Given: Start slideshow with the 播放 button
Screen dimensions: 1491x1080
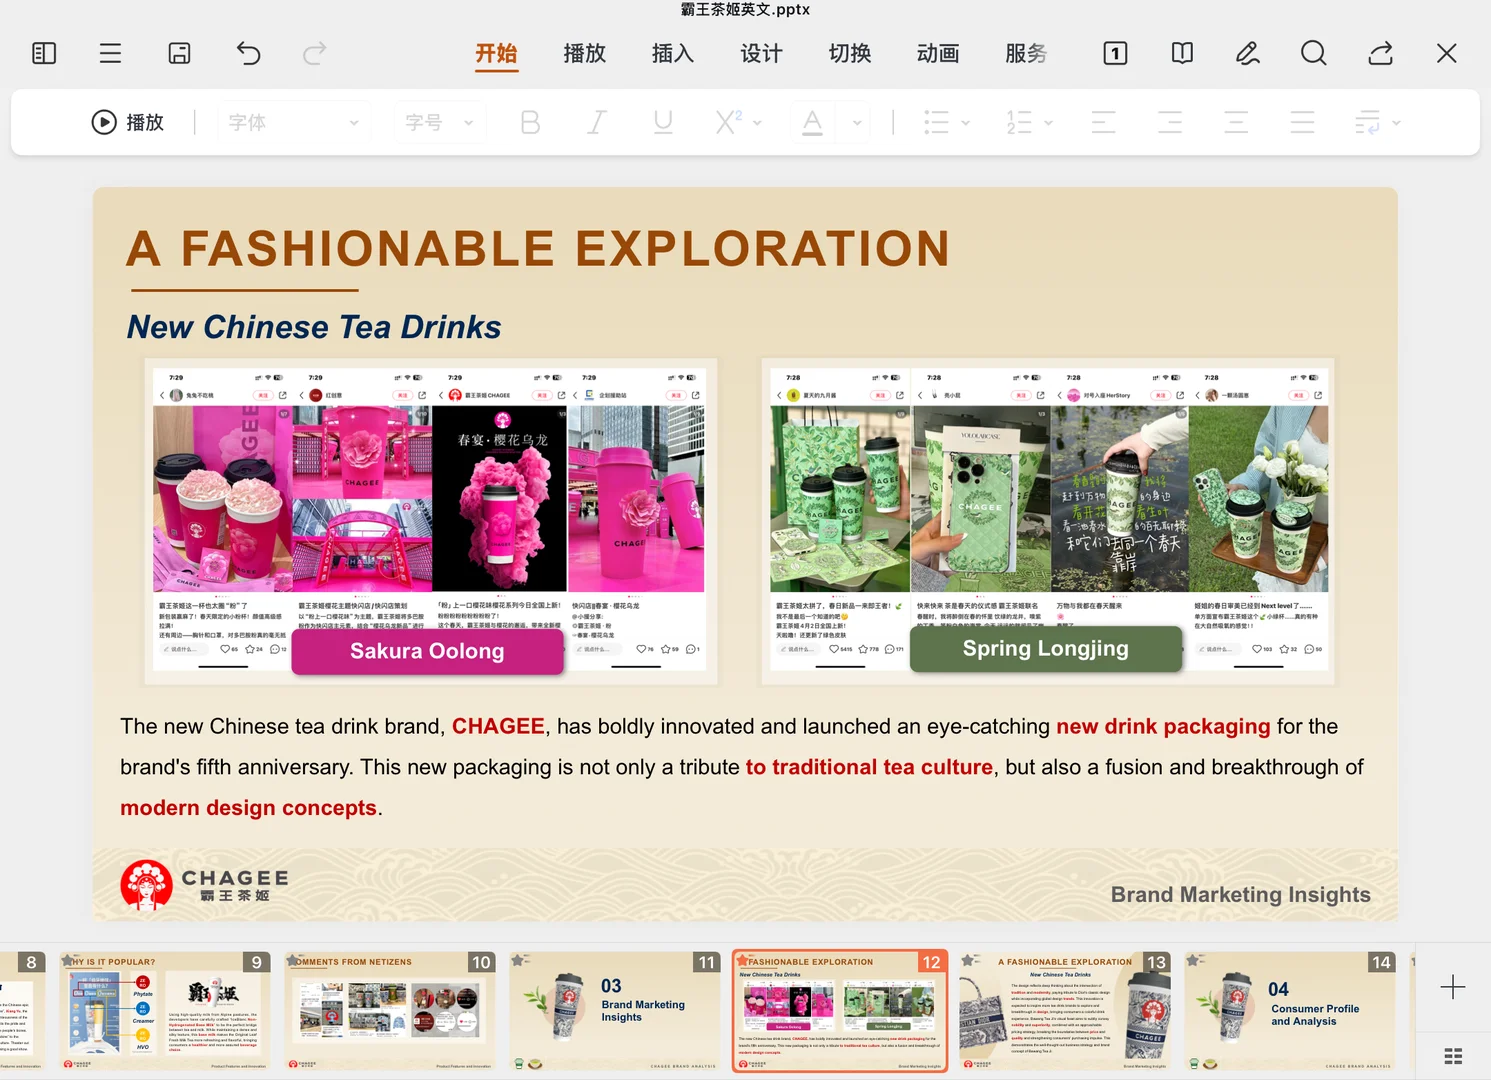Looking at the screenshot, I should [128, 122].
